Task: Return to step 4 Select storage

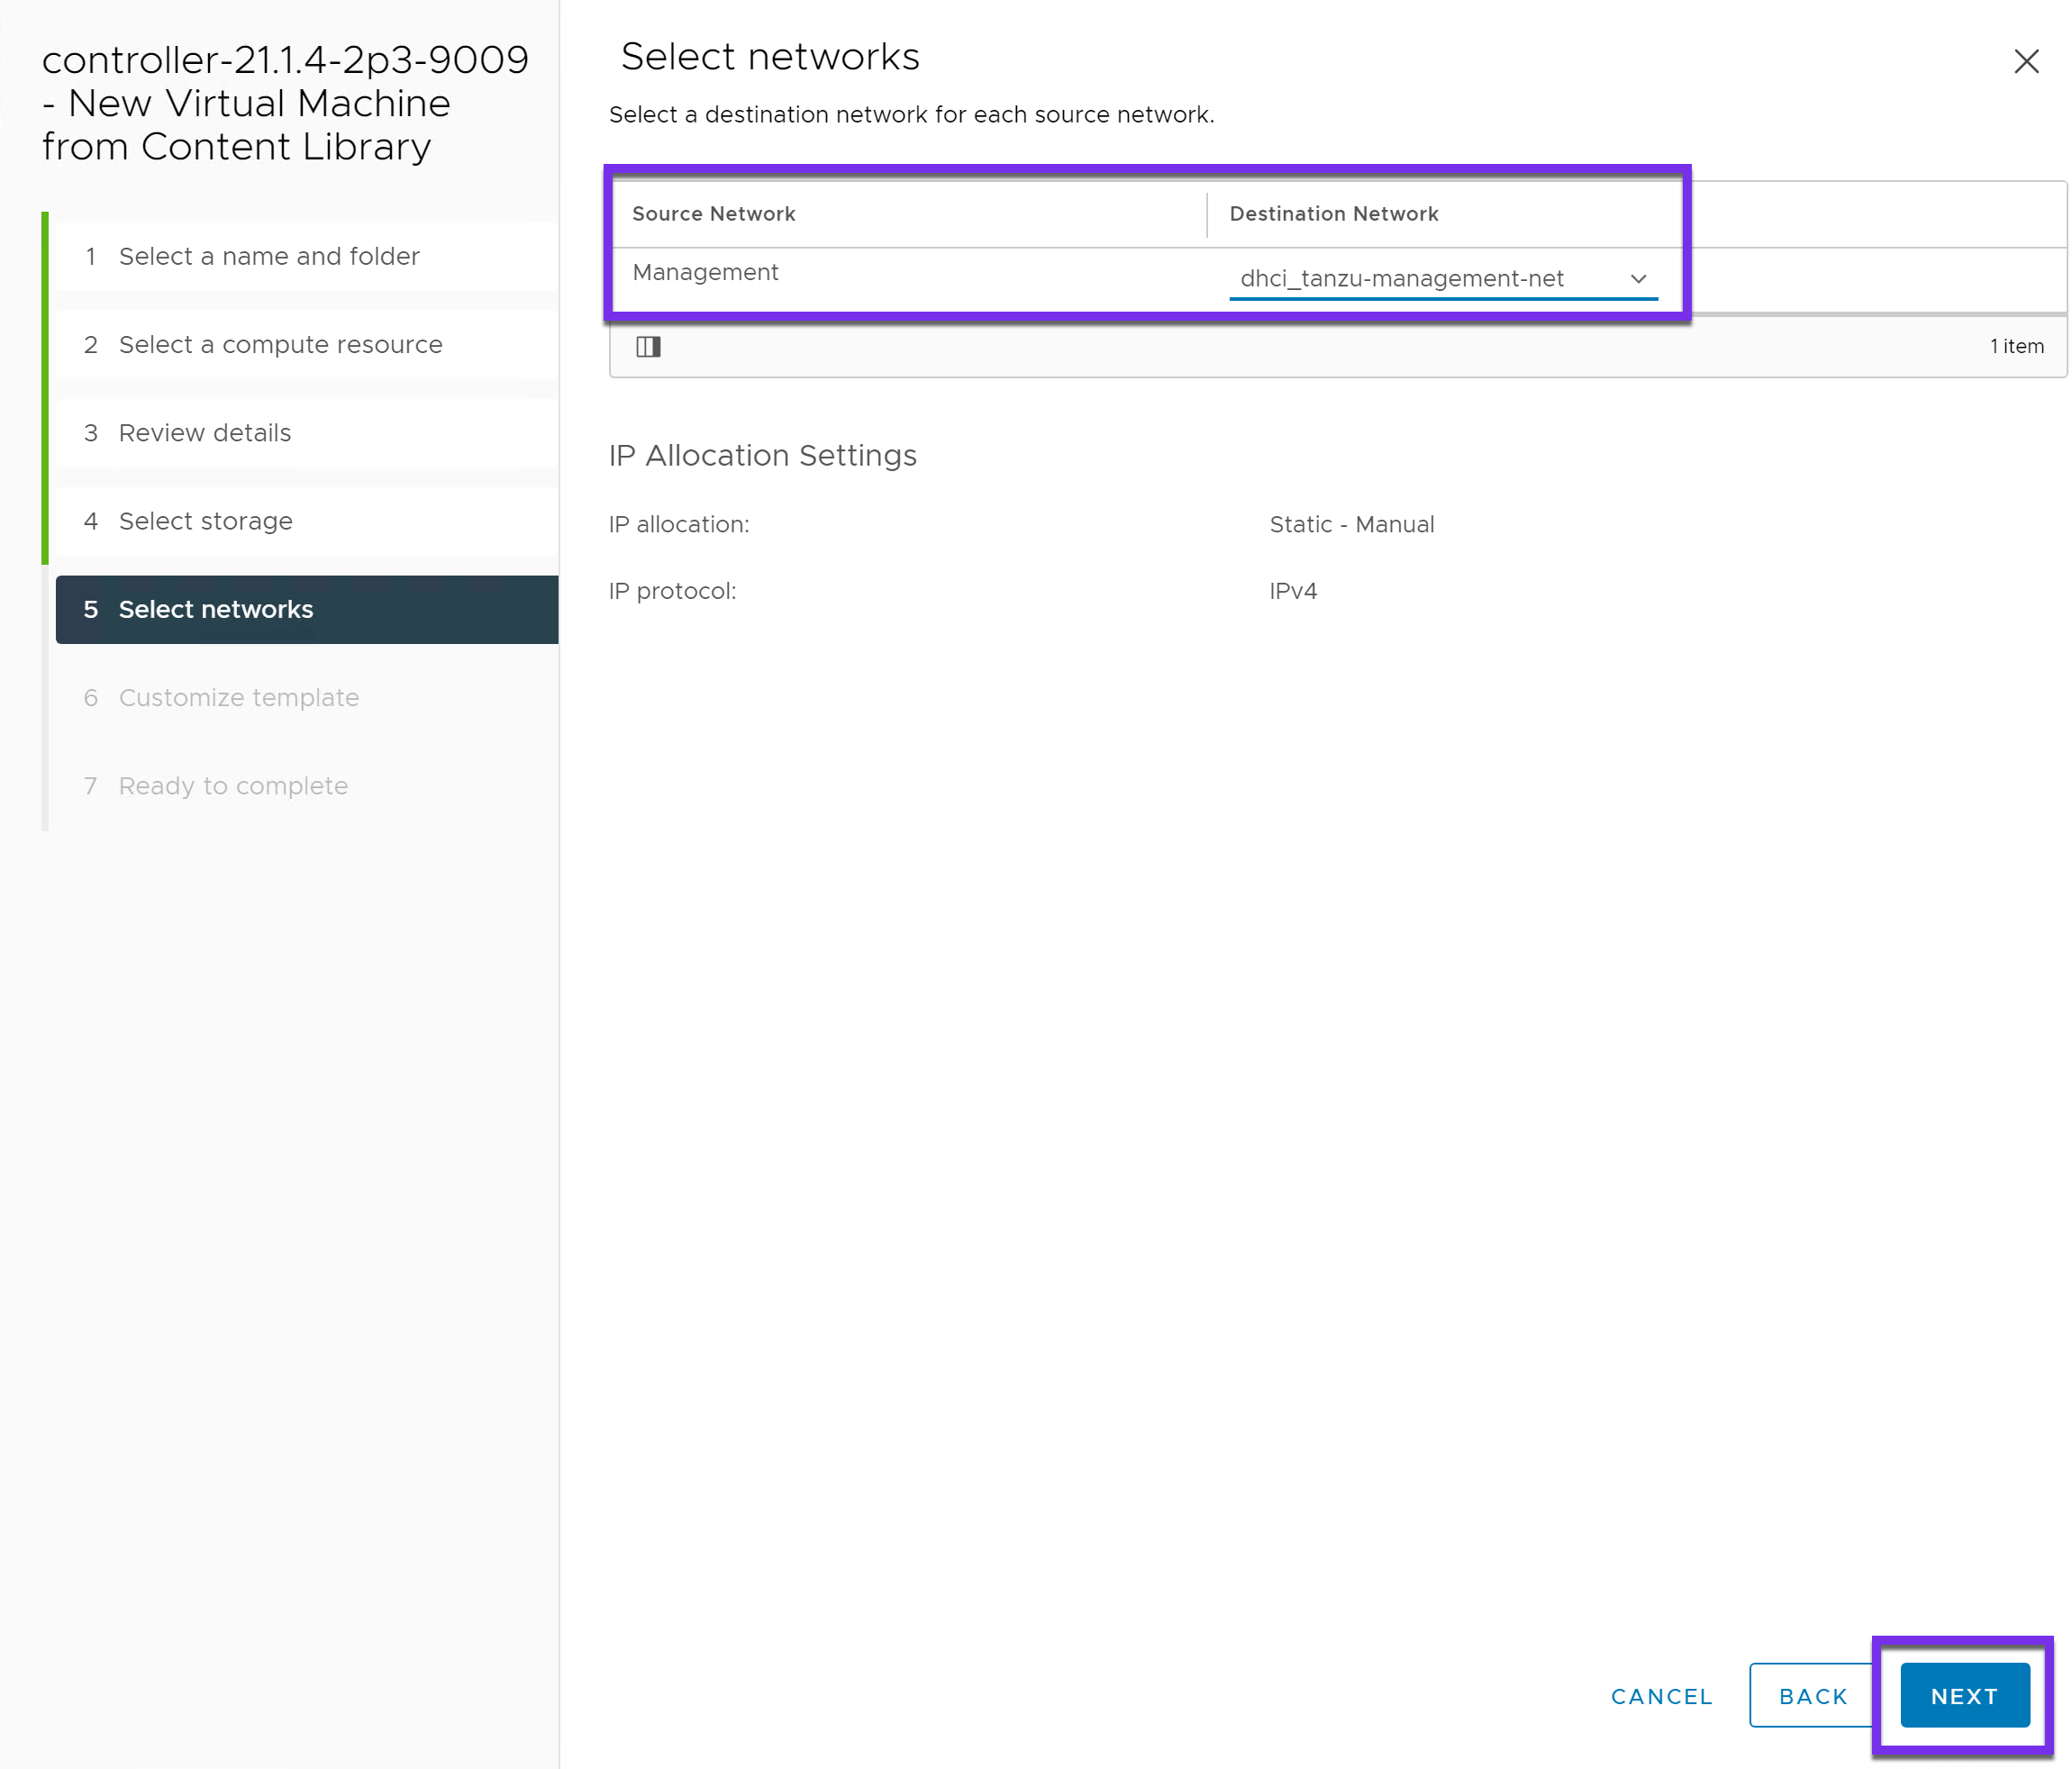Action: click(x=205, y=521)
